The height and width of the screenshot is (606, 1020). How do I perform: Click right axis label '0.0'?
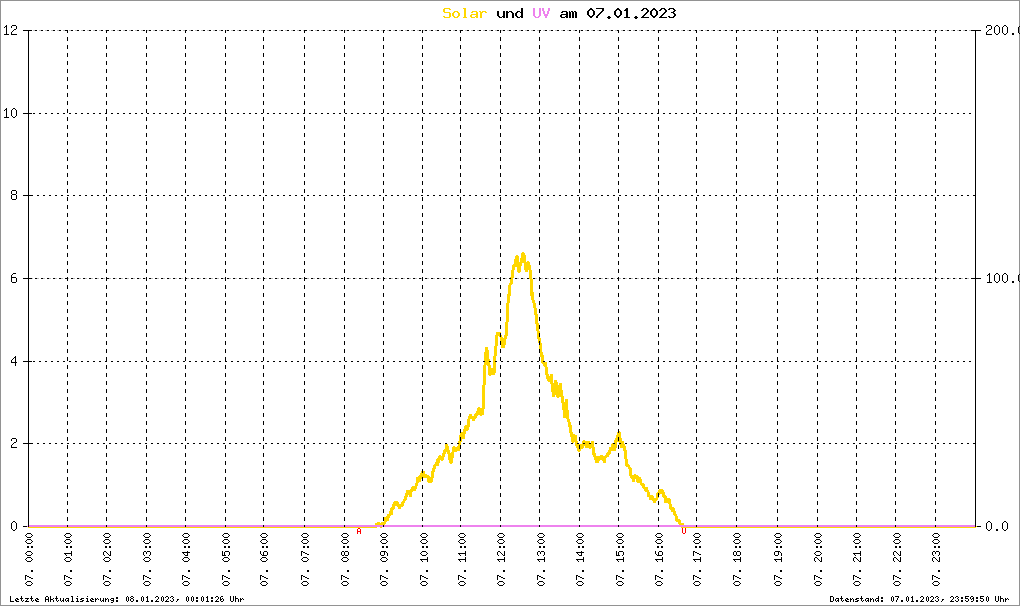pos(998,526)
